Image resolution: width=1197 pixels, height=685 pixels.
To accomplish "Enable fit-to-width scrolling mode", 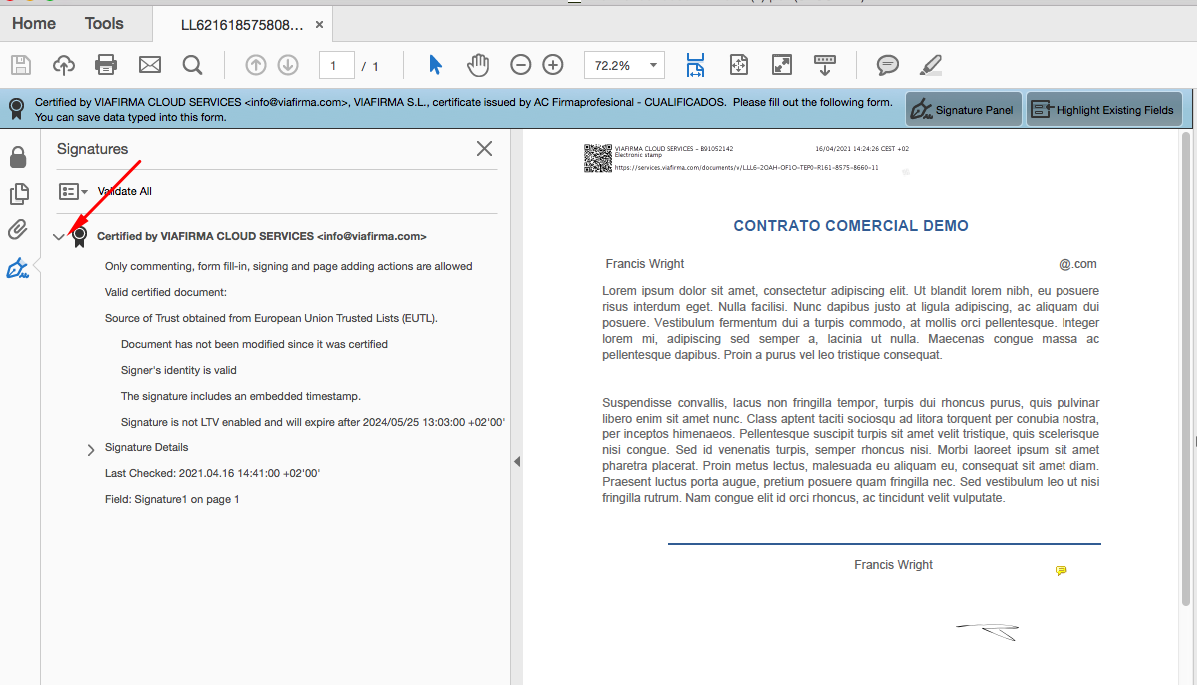I will tap(695, 65).
